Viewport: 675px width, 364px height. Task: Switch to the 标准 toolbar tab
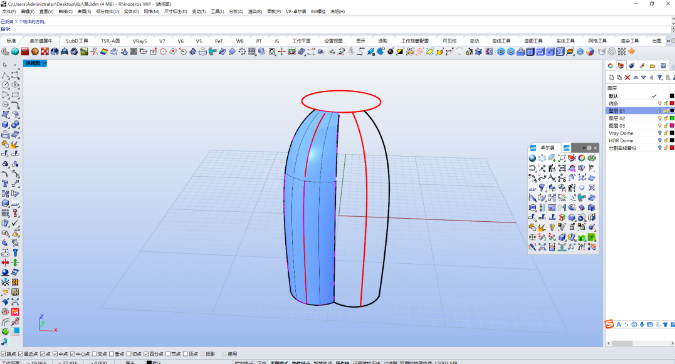coord(11,41)
